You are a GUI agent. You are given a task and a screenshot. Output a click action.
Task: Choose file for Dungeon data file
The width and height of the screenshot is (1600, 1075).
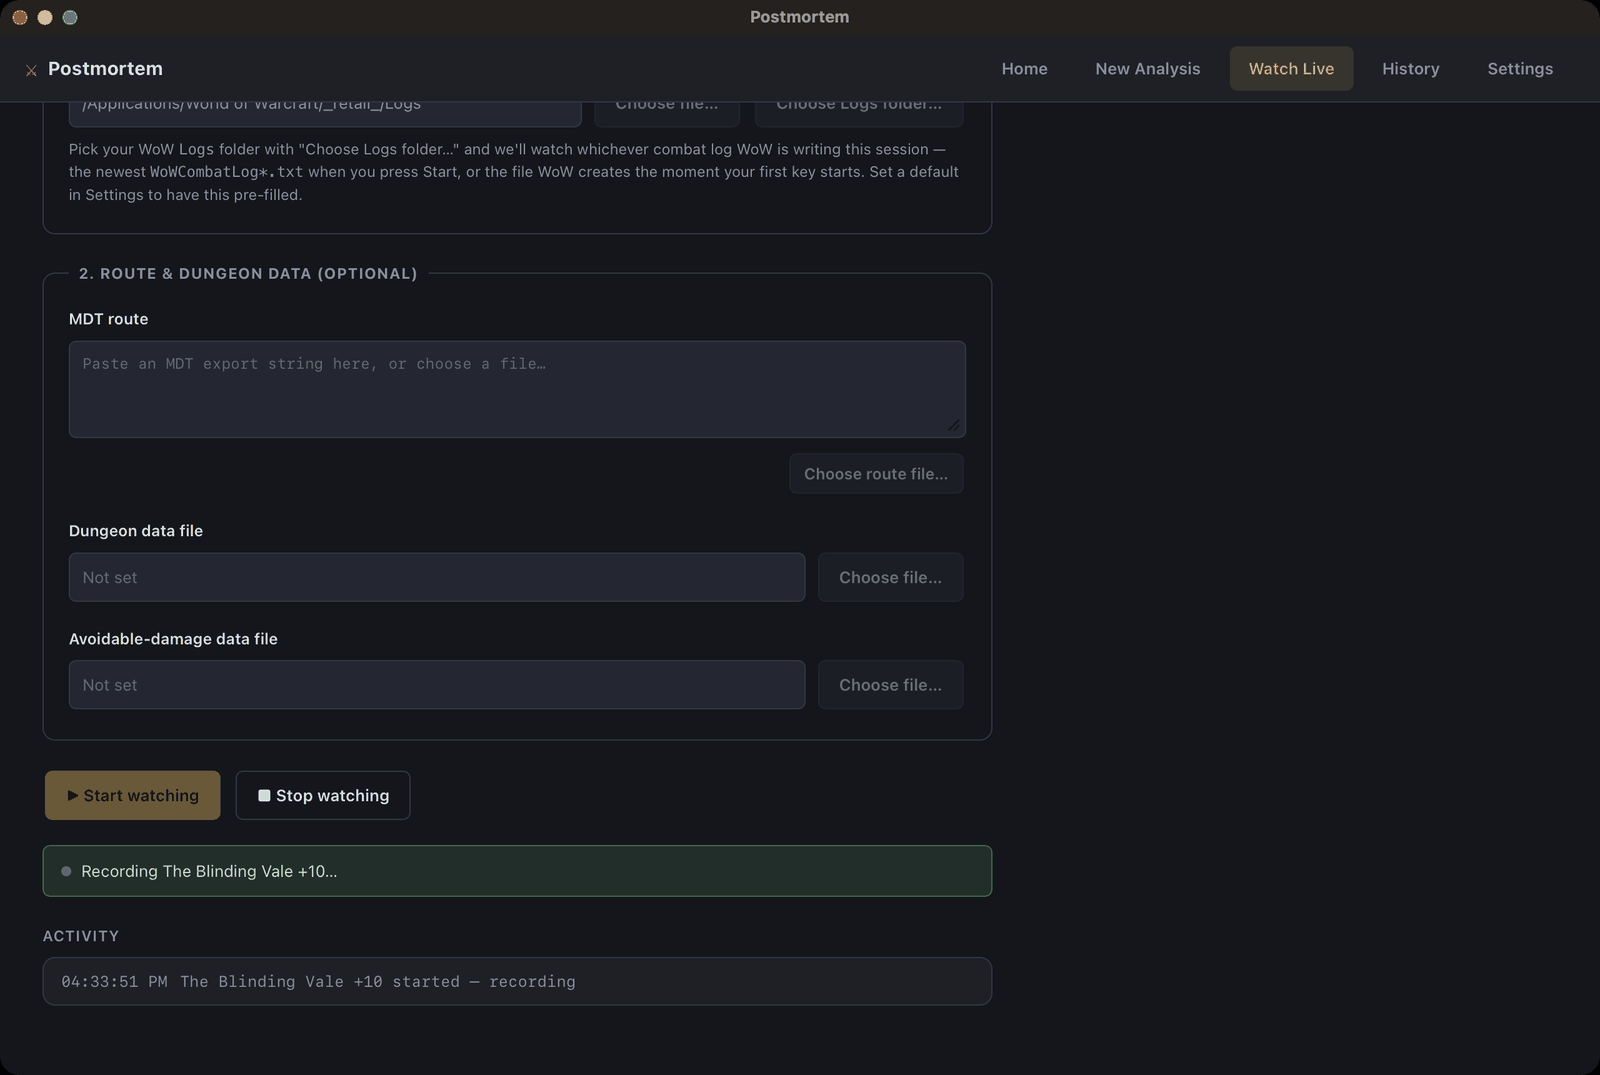890,577
